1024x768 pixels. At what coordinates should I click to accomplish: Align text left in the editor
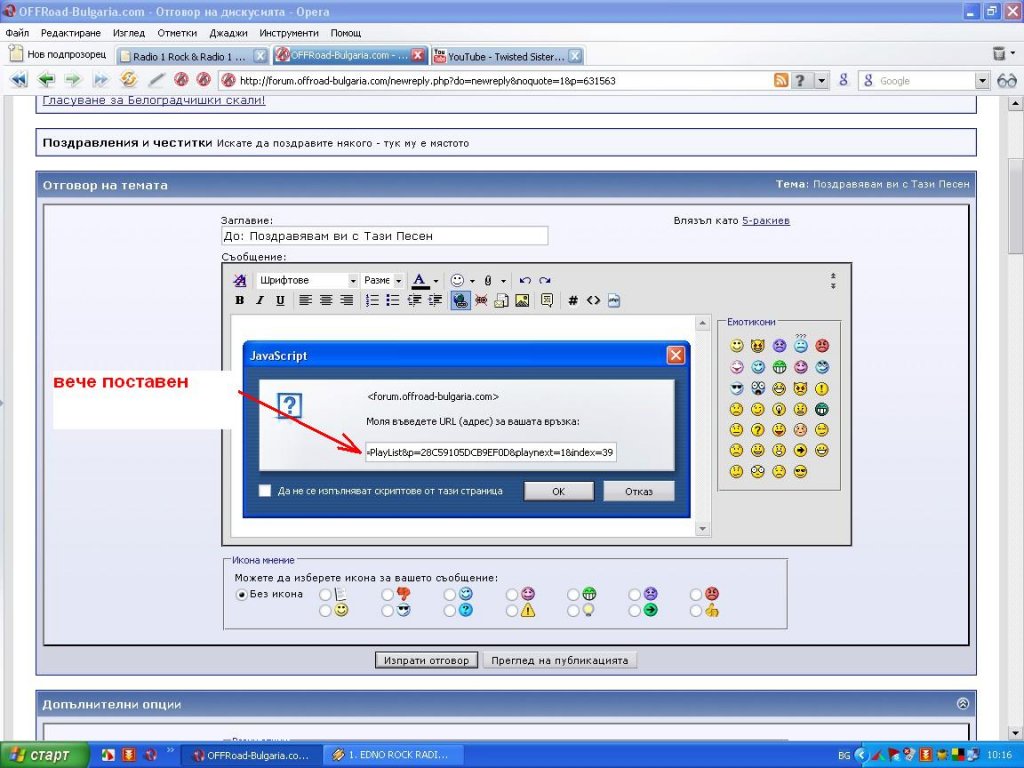[x=305, y=300]
